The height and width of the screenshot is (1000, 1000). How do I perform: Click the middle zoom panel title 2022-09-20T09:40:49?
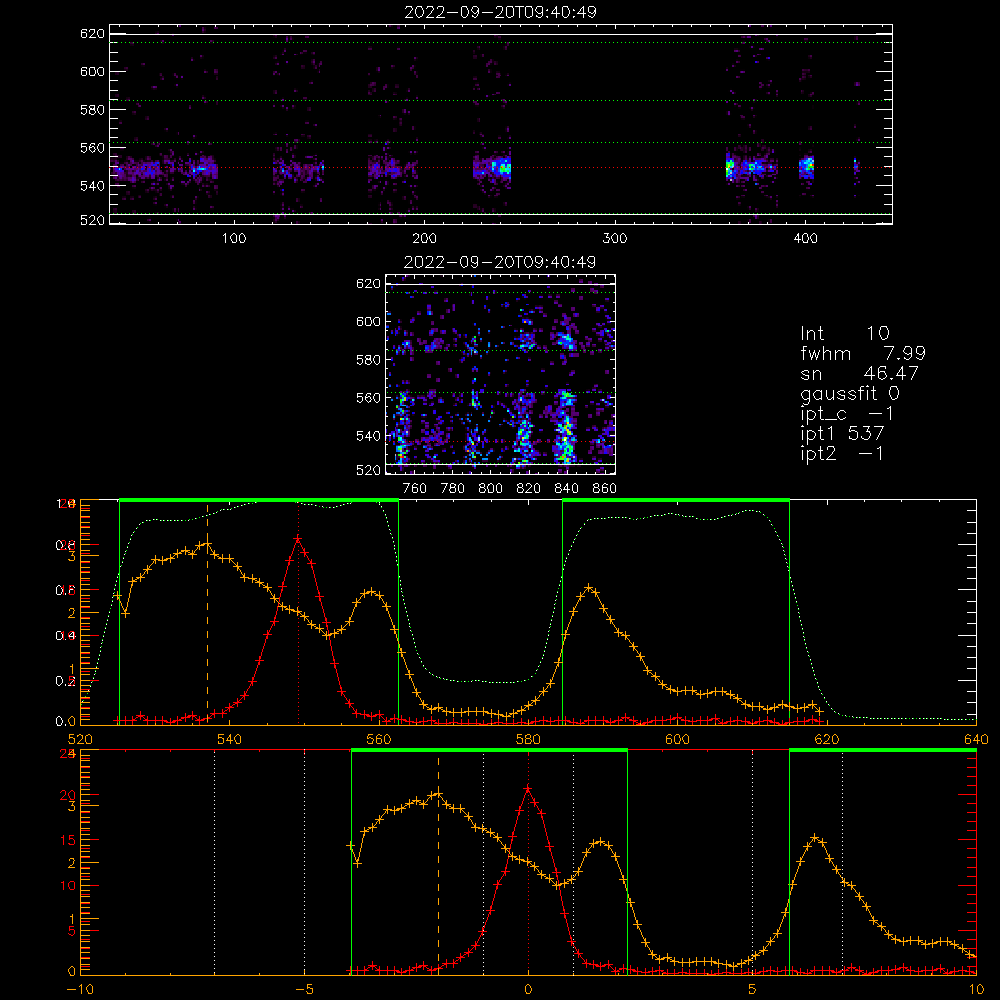click(x=500, y=262)
